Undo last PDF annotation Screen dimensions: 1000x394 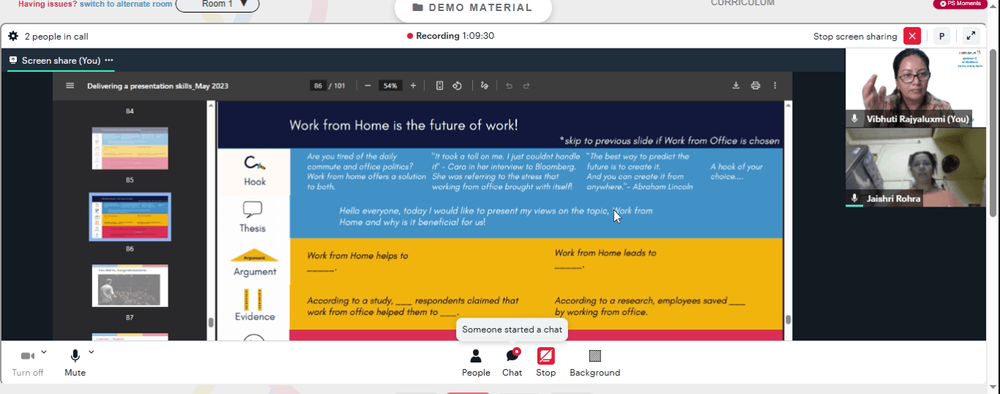click(x=509, y=85)
